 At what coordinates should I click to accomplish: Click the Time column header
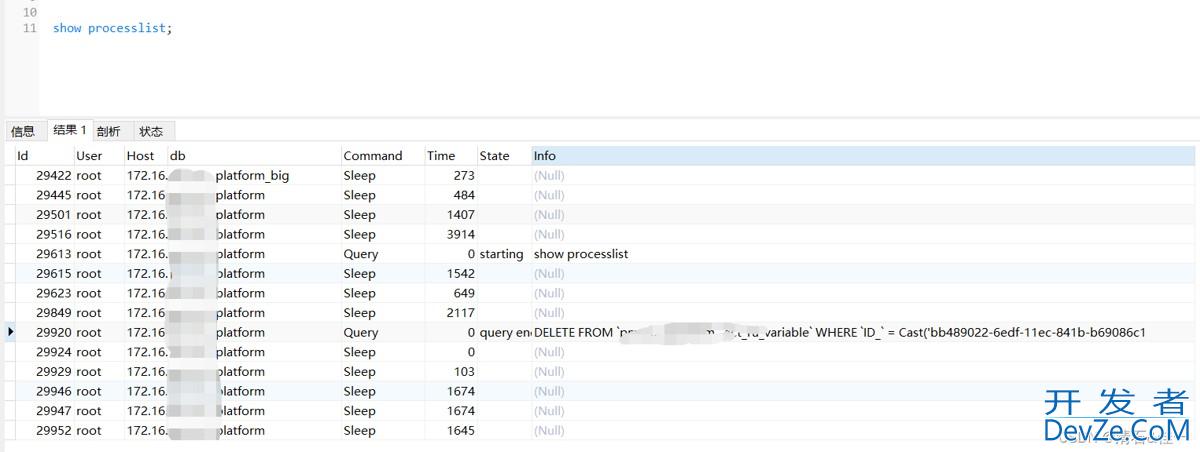[440, 156]
